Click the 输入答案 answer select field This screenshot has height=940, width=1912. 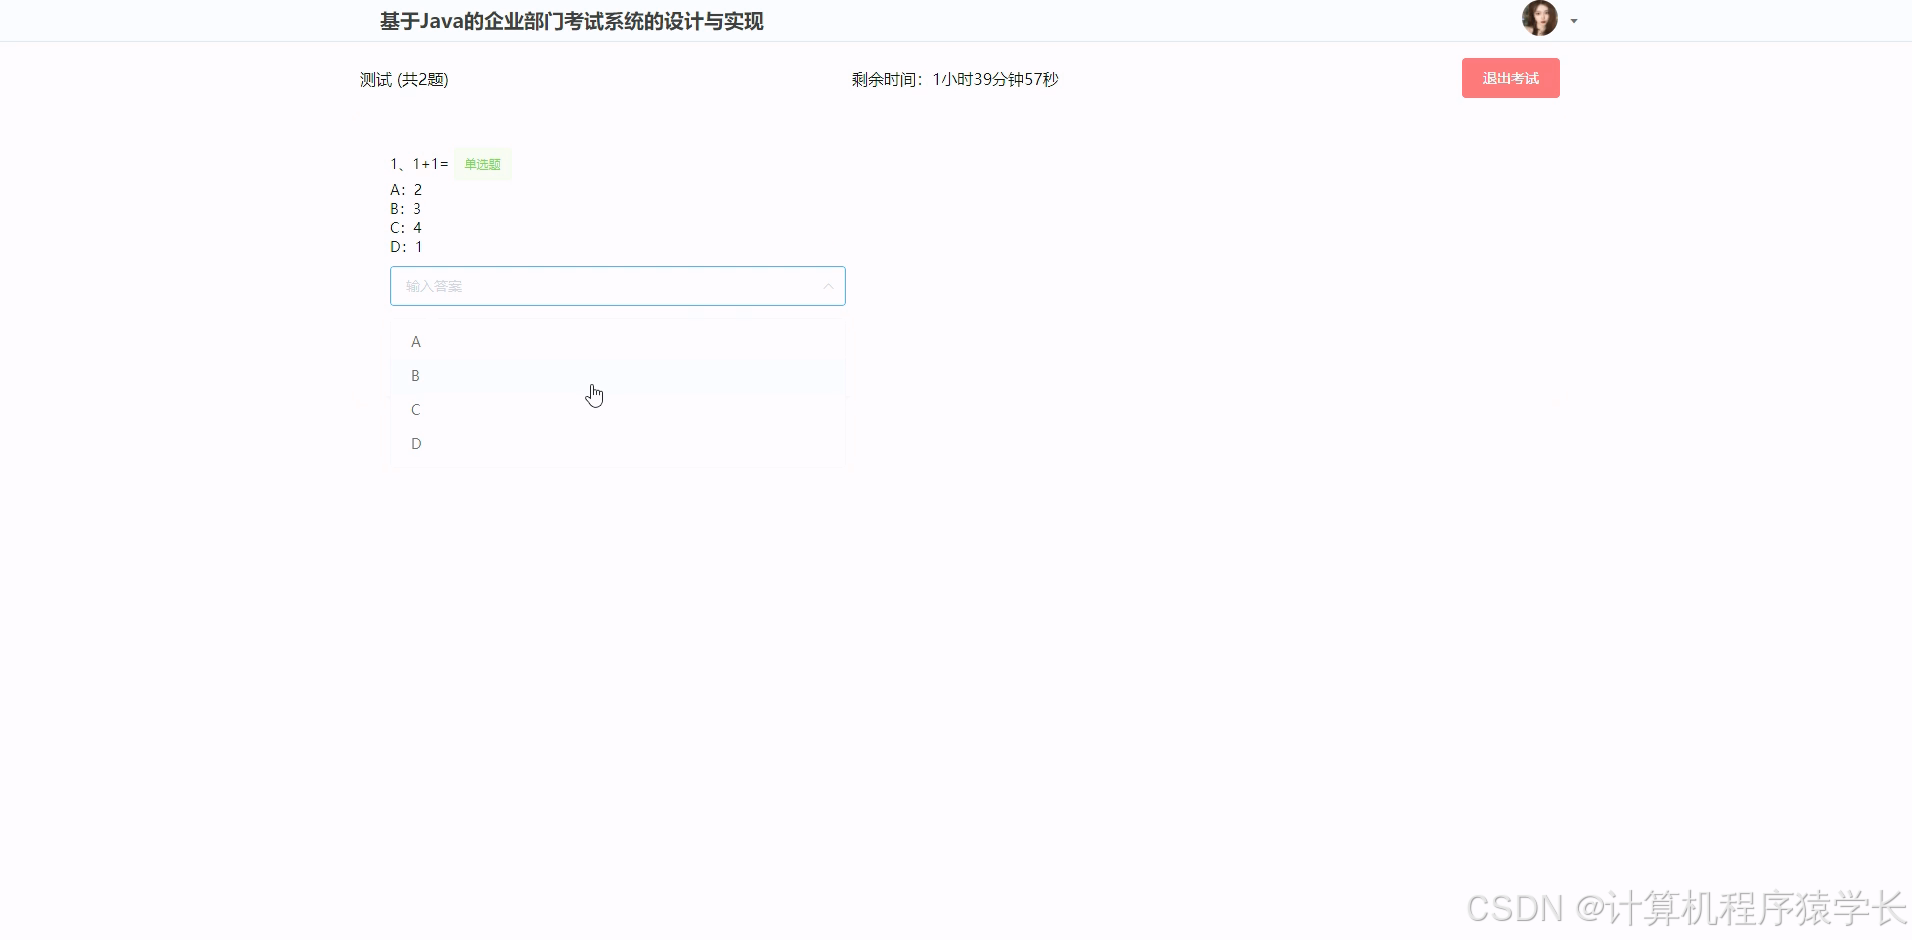click(617, 286)
